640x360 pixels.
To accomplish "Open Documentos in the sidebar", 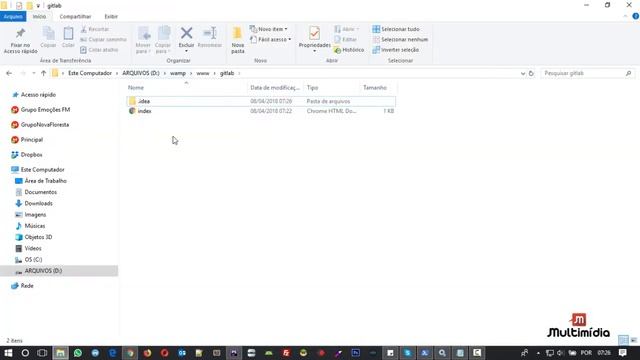I will (40, 192).
